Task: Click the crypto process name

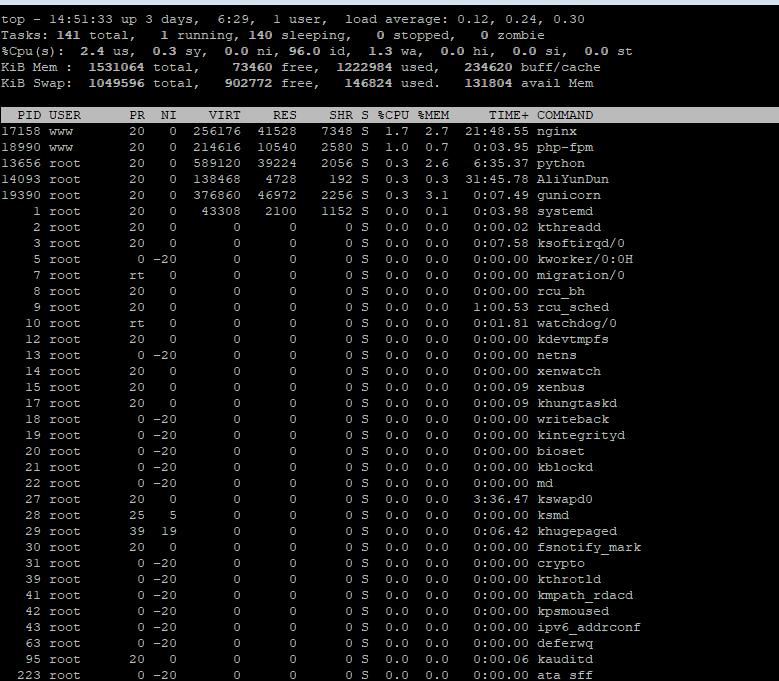Action: point(560,563)
